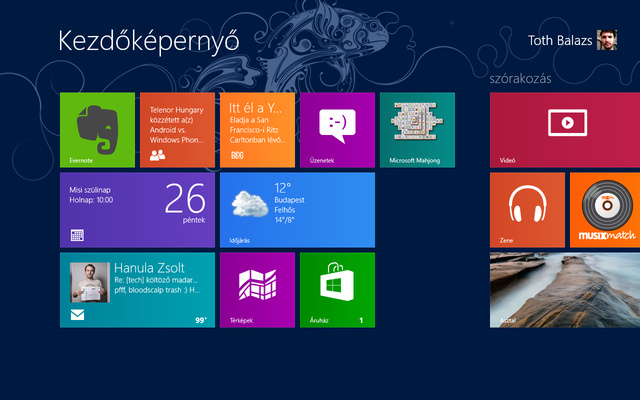Click Hanula Zsolt's photo in mail tile

click(90, 282)
